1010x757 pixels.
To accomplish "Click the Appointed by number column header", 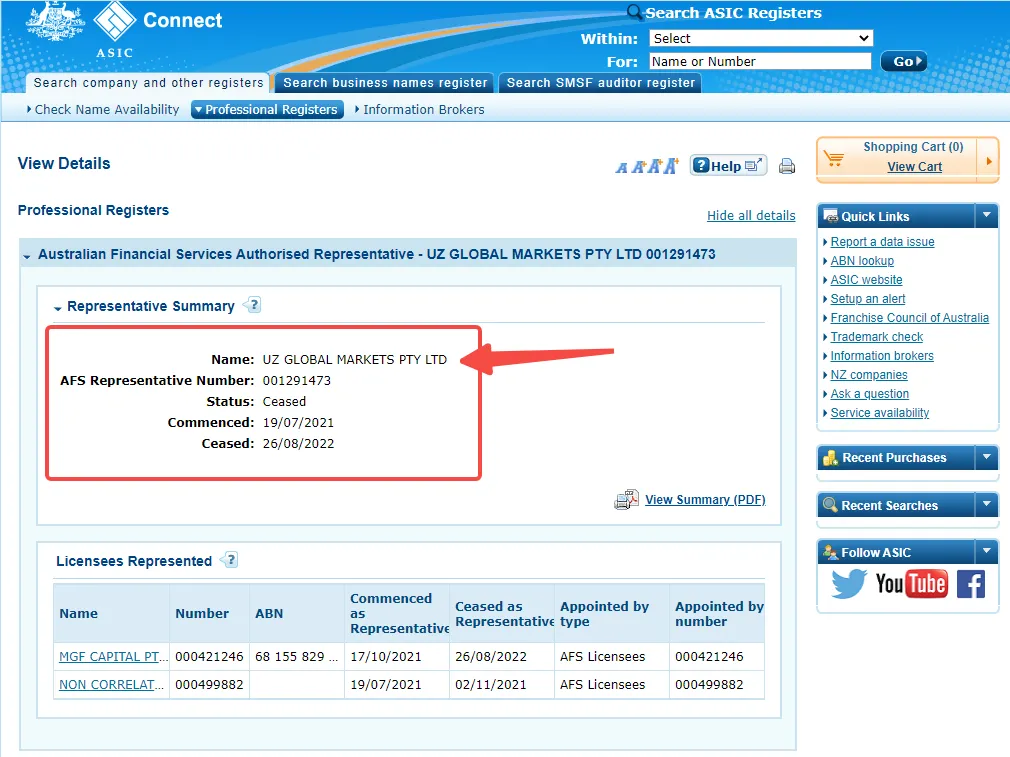I will (x=717, y=613).
